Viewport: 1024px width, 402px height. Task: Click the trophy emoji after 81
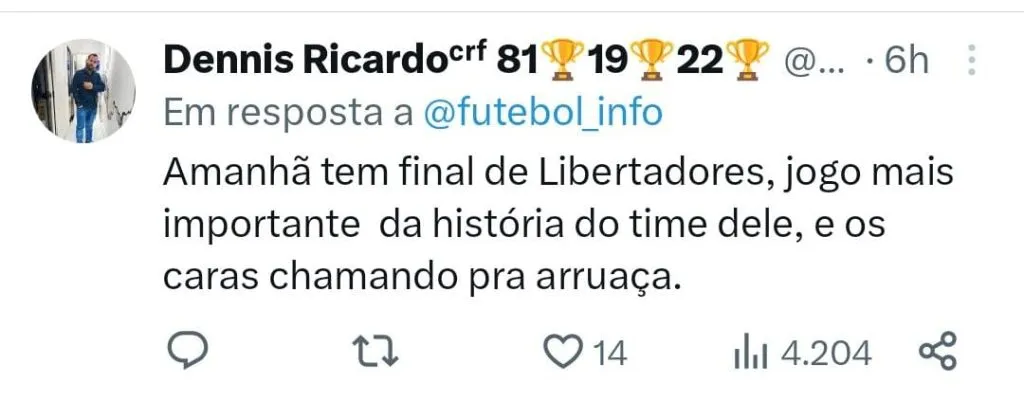point(562,59)
